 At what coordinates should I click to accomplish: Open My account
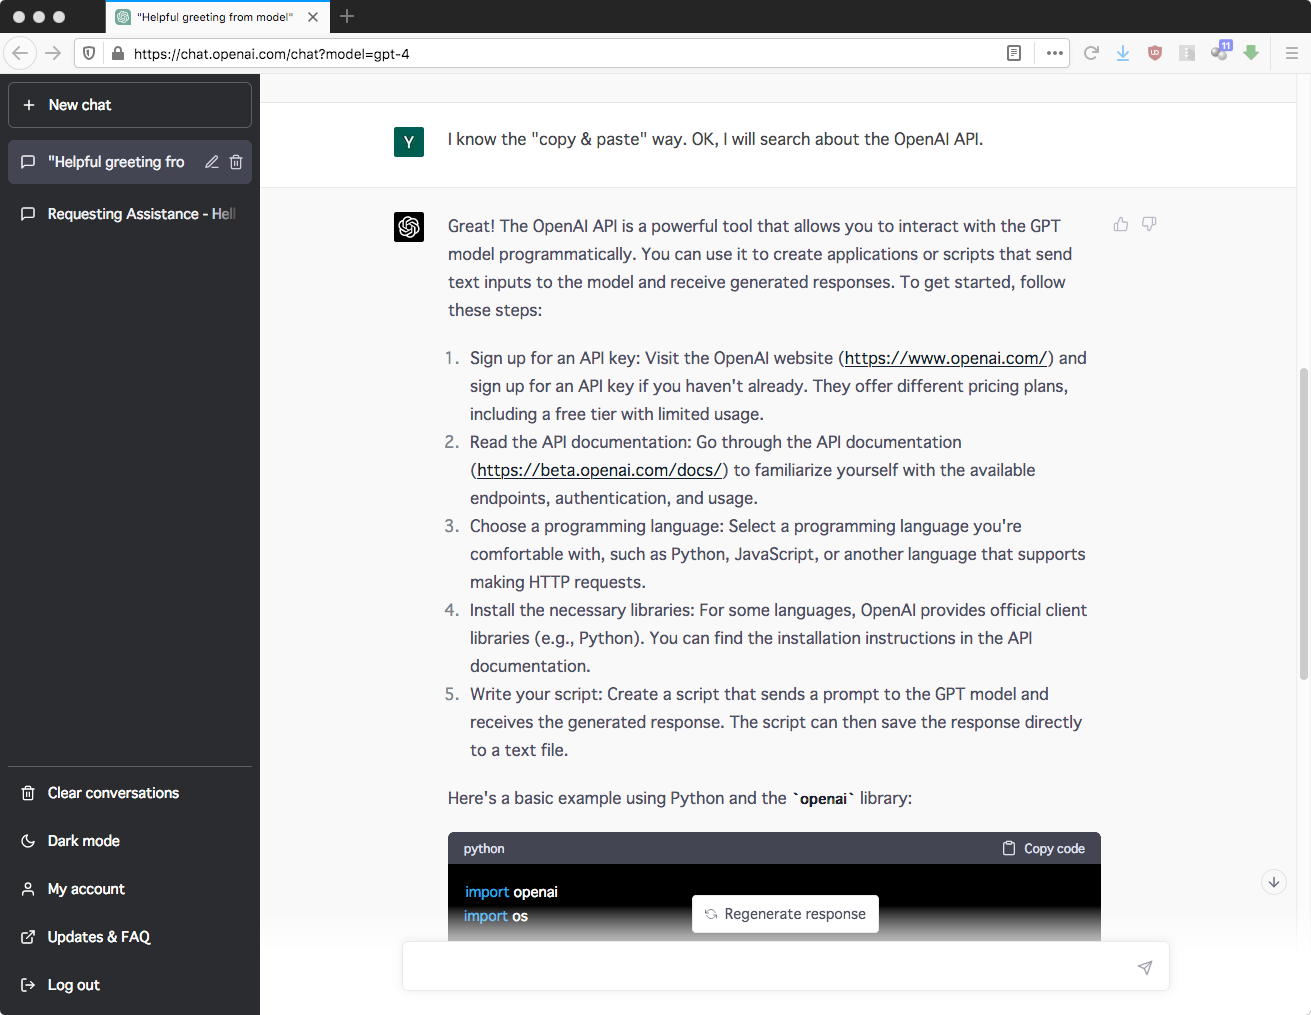tap(130, 889)
